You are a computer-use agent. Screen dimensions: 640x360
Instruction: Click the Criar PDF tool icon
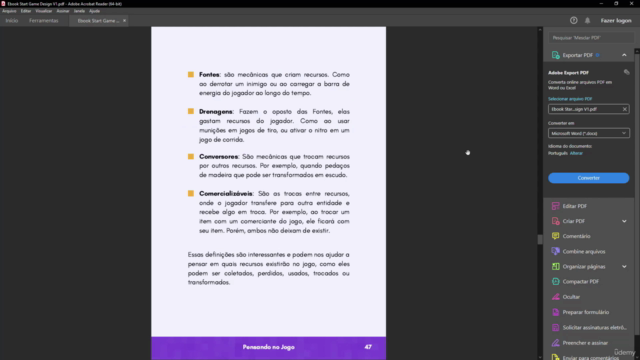555,221
